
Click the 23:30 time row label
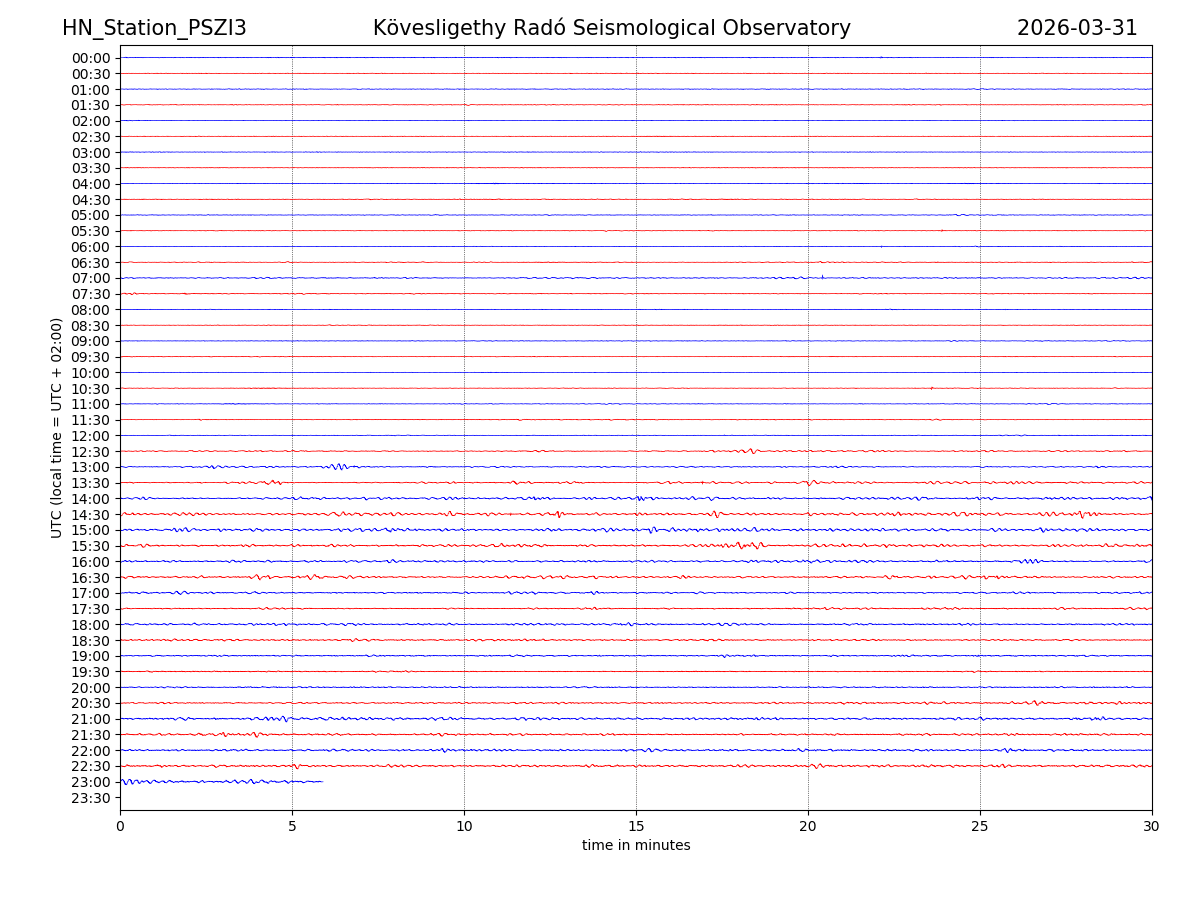pos(90,798)
